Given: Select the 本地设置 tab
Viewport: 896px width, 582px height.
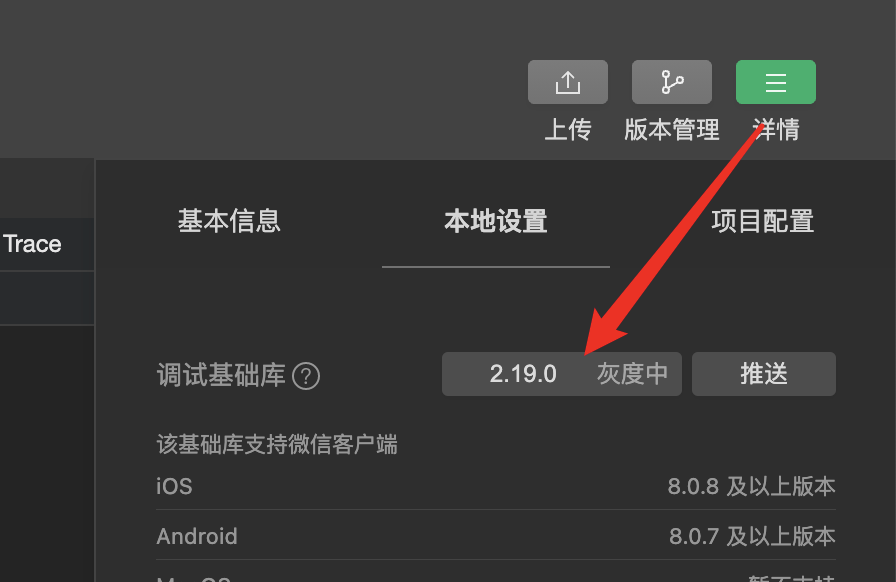Looking at the screenshot, I should pyautogui.click(x=495, y=221).
